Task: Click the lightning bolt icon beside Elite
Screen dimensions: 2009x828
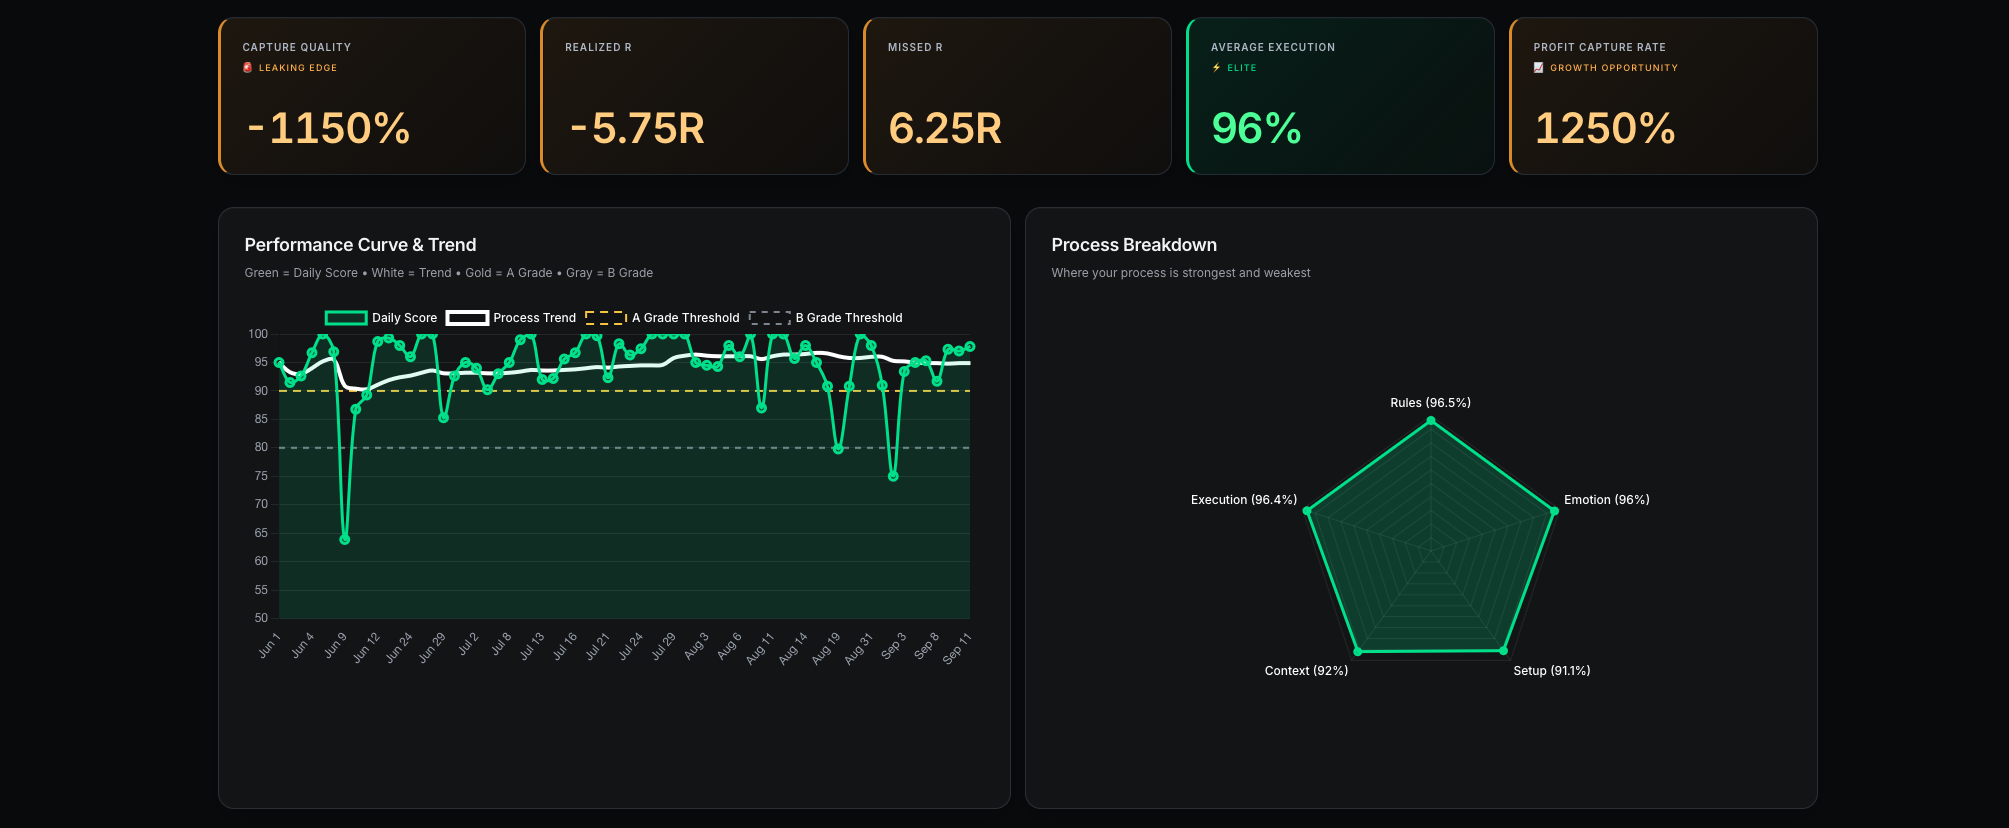Action: coord(1216,68)
